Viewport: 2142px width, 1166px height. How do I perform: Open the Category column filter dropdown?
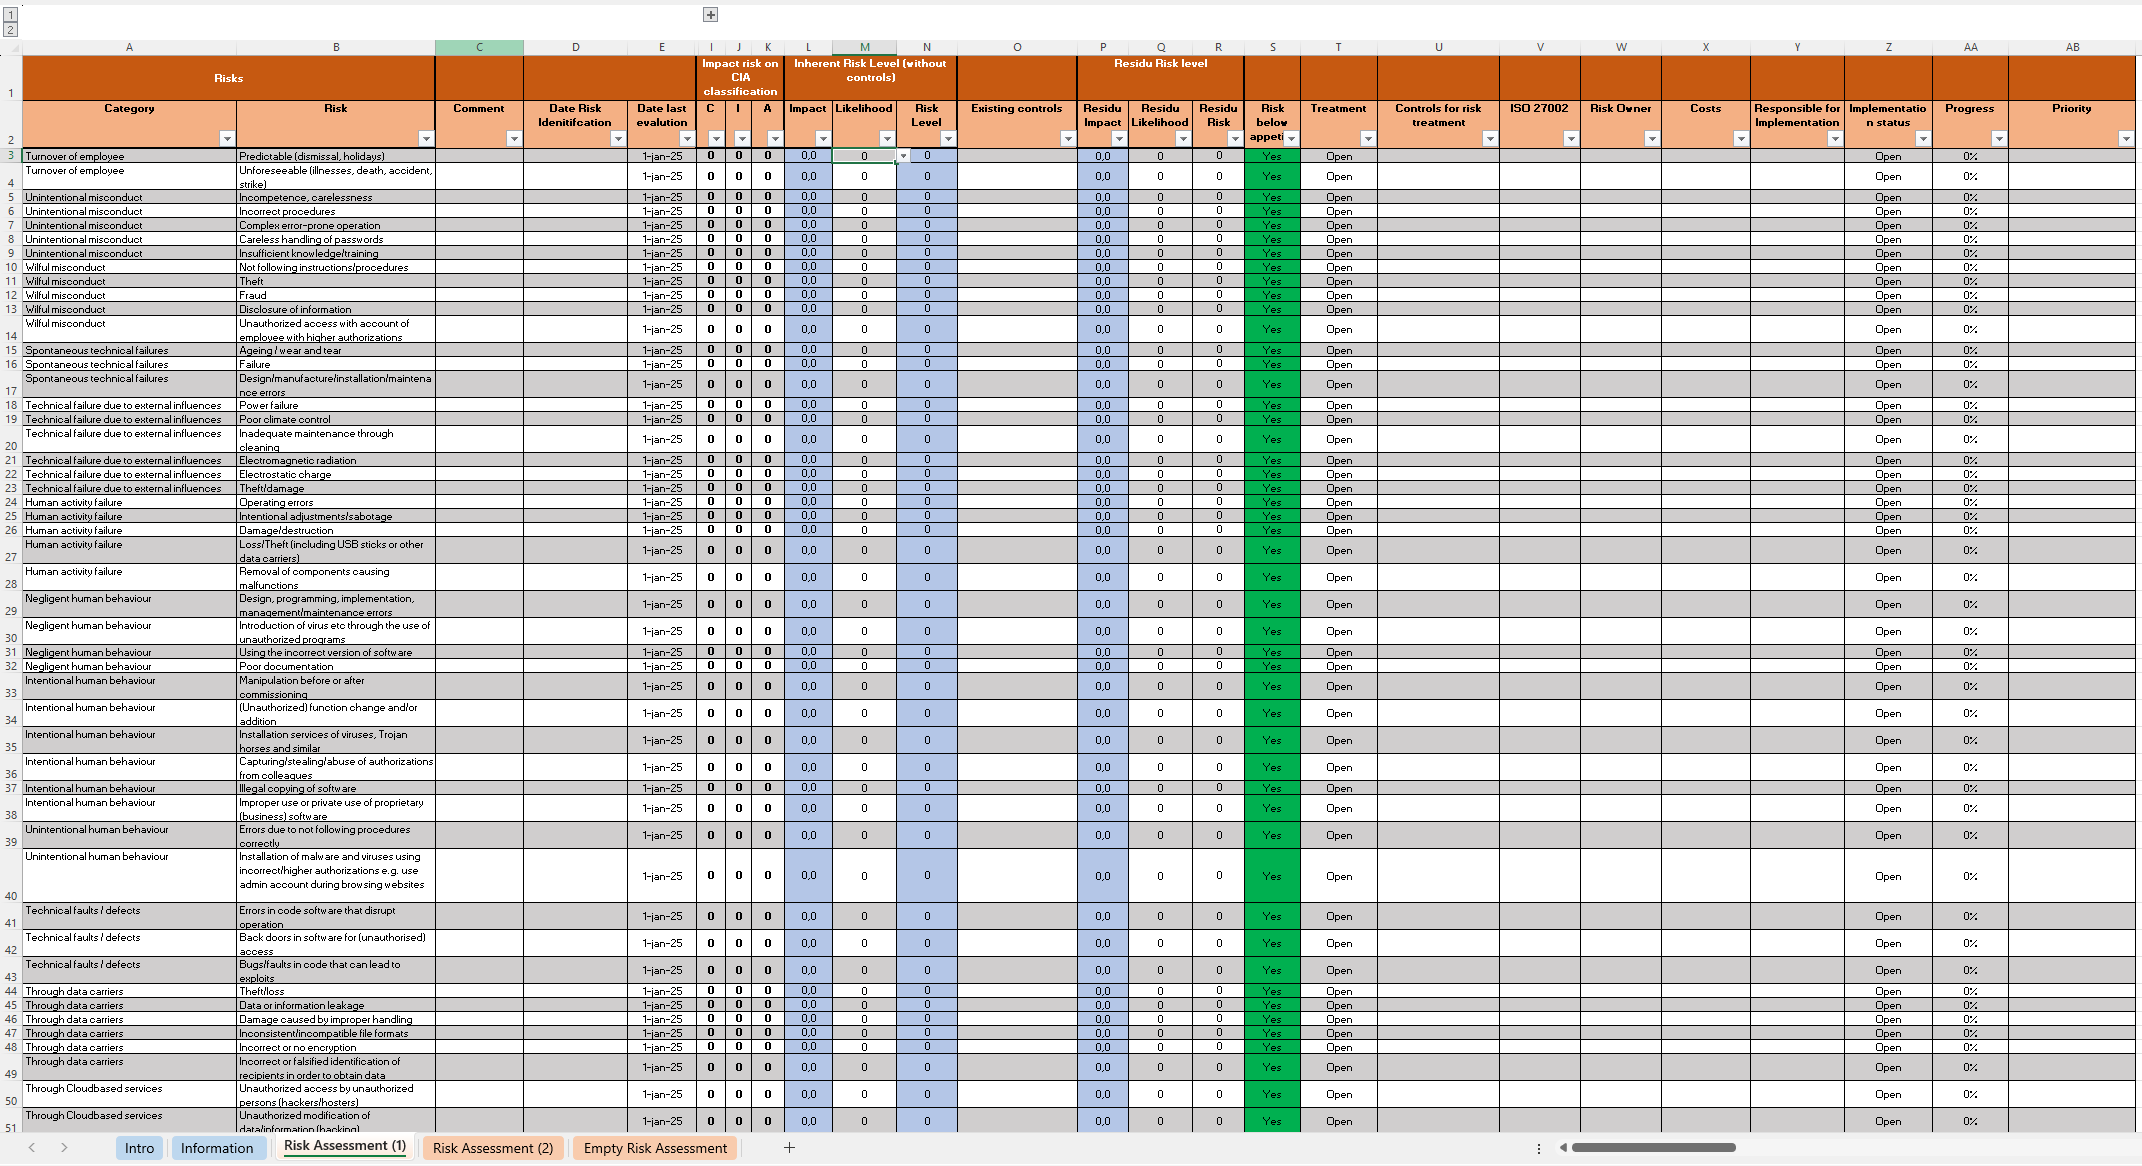pos(228,139)
